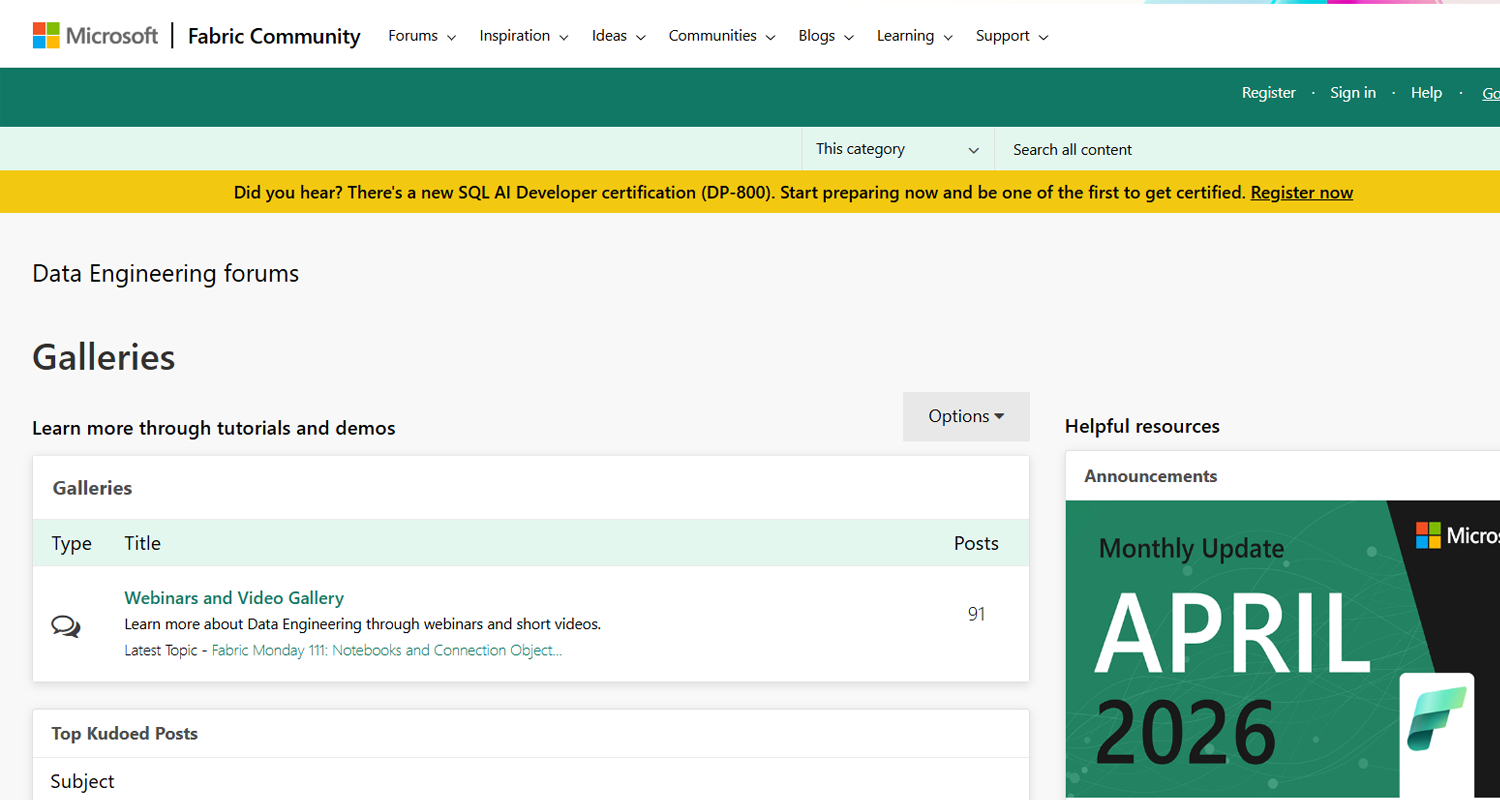Open the Ideas menu
Image resolution: width=1500 pixels, height=800 pixels.
click(x=619, y=36)
